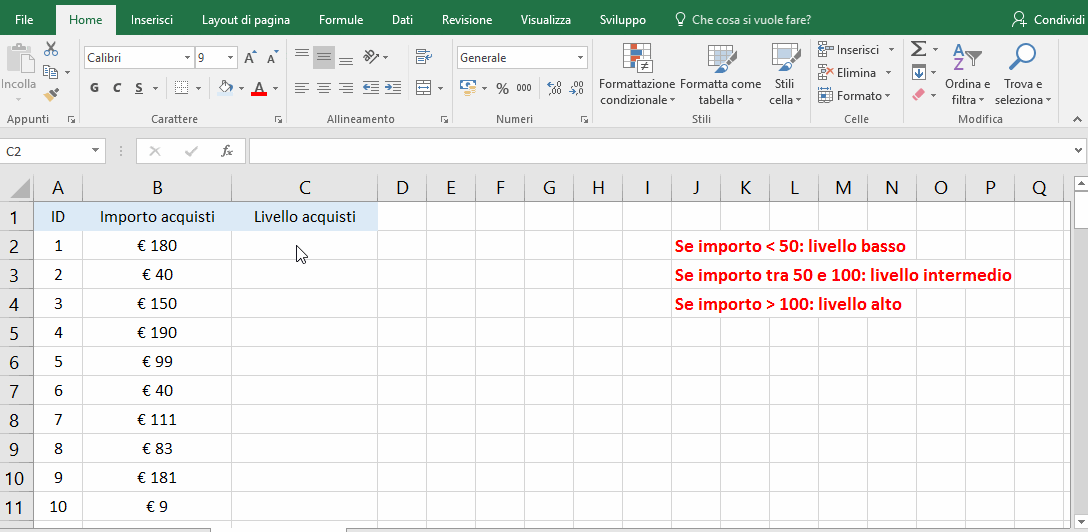Click Decrease Decimal icon
Viewport: 1088px width, 532px height.
click(577, 88)
